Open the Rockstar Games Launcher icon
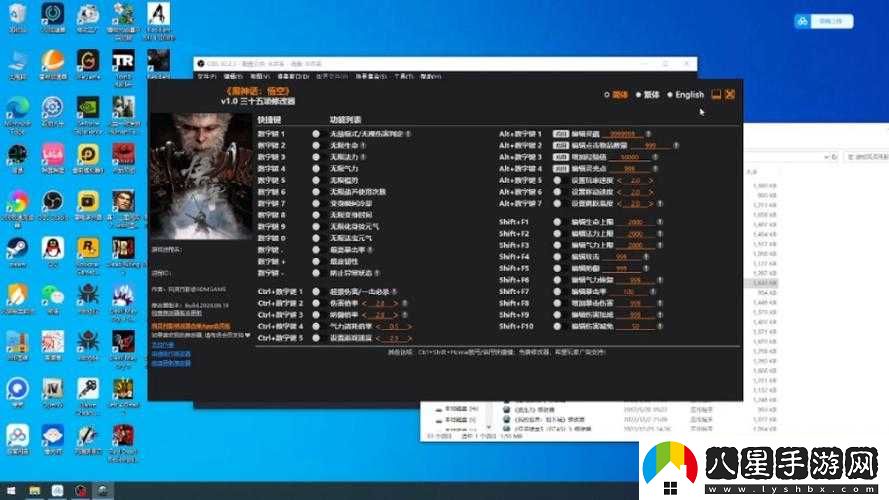 click(x=87, y=247)
